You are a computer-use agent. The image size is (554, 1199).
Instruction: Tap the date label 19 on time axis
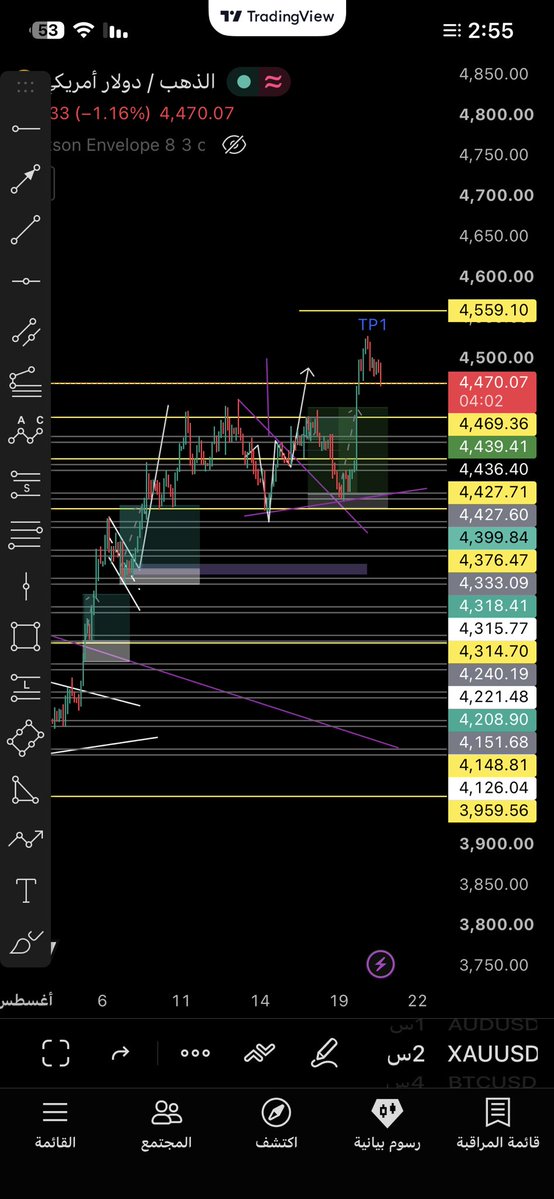pyautogui.click(x=340, y=1001)
